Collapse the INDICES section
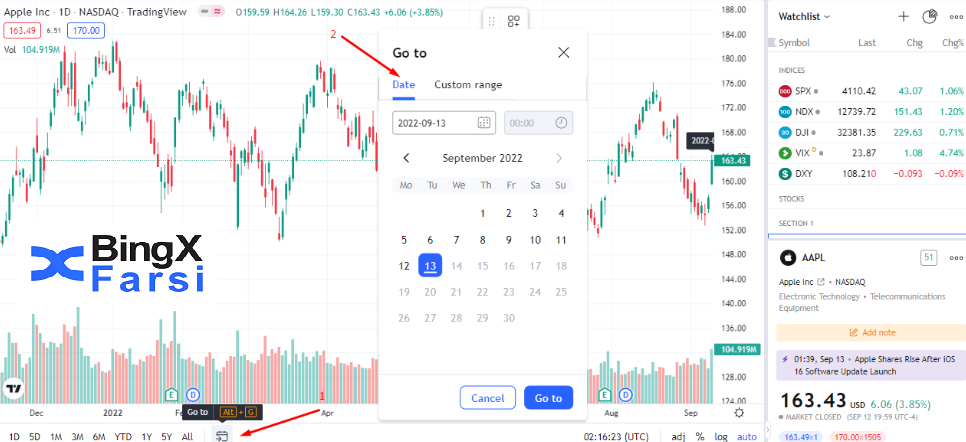This screenshot has width=966, height=442. point(792,70)
